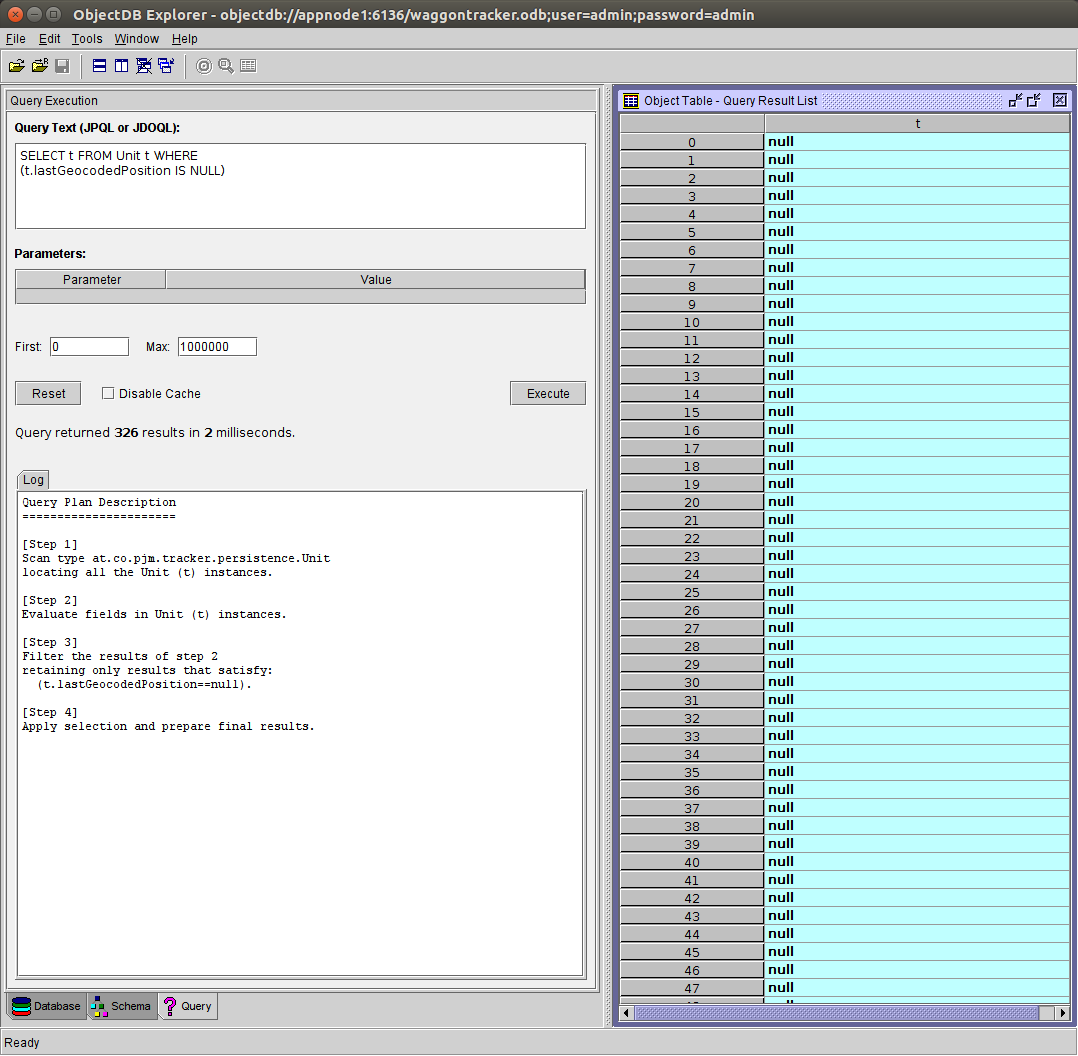
Task: Click row header number 8
Action: point(692,286)
